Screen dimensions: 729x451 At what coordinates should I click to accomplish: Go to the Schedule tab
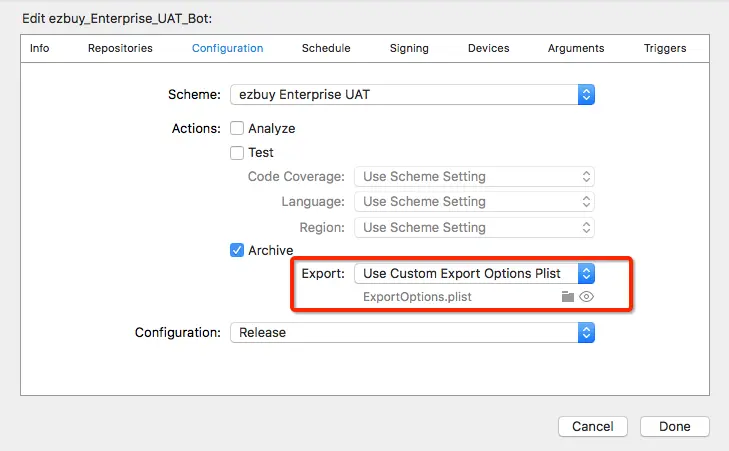point(326,48)
